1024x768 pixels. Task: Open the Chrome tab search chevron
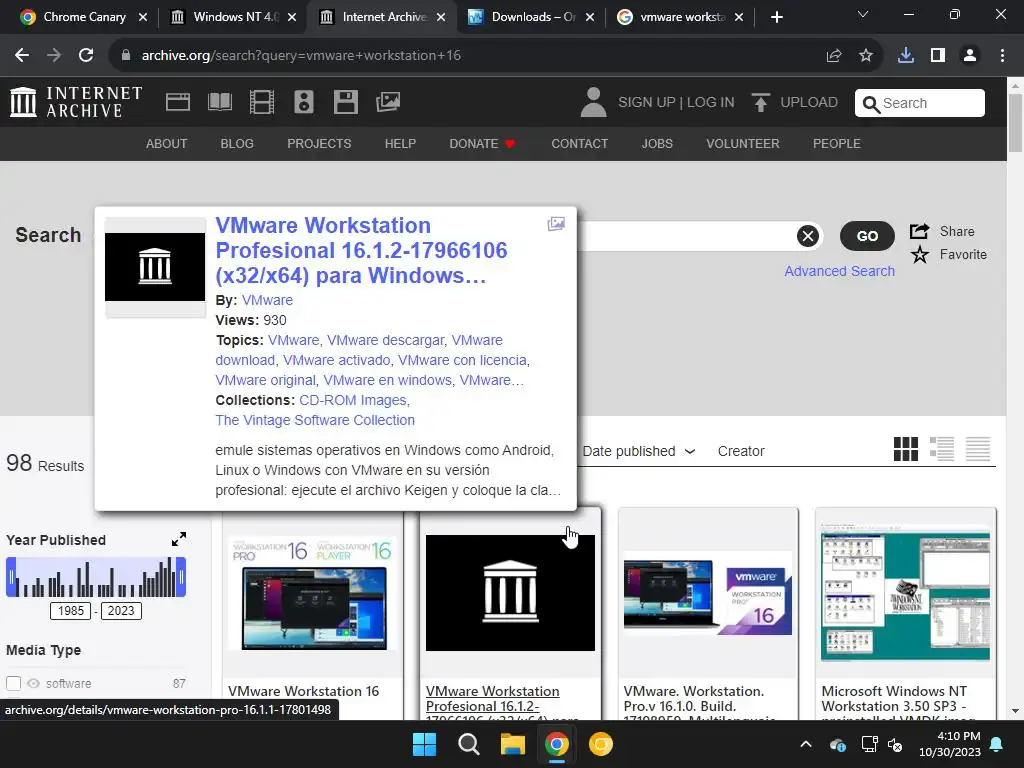click(x=863, y=14)
